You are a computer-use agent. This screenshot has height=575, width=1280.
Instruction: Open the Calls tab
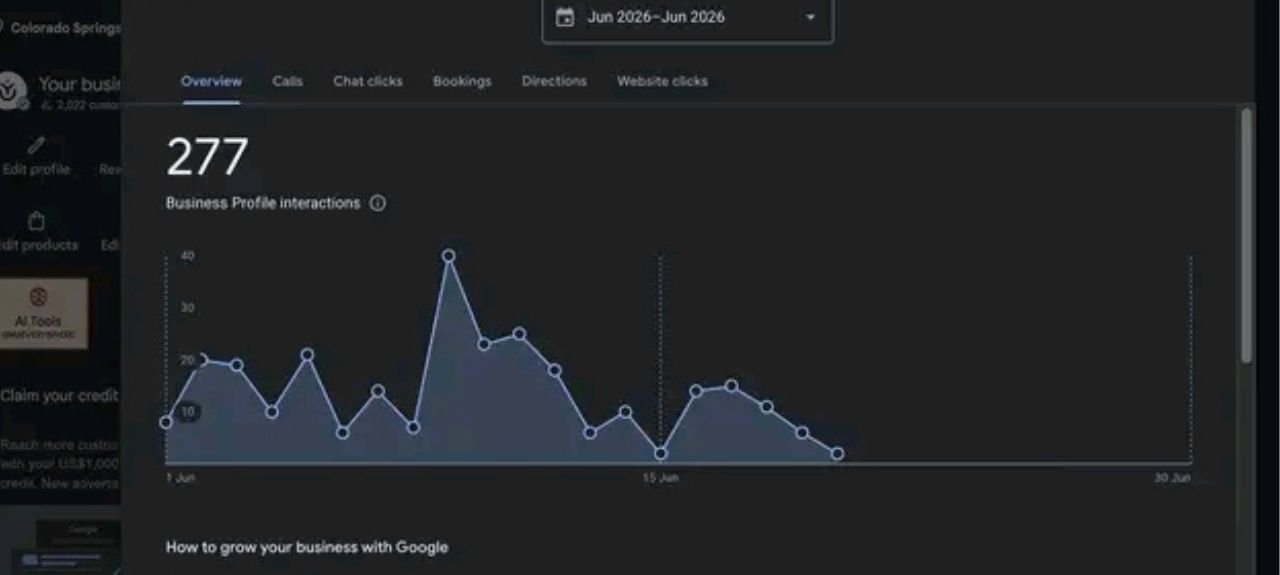tap(287, 81)
